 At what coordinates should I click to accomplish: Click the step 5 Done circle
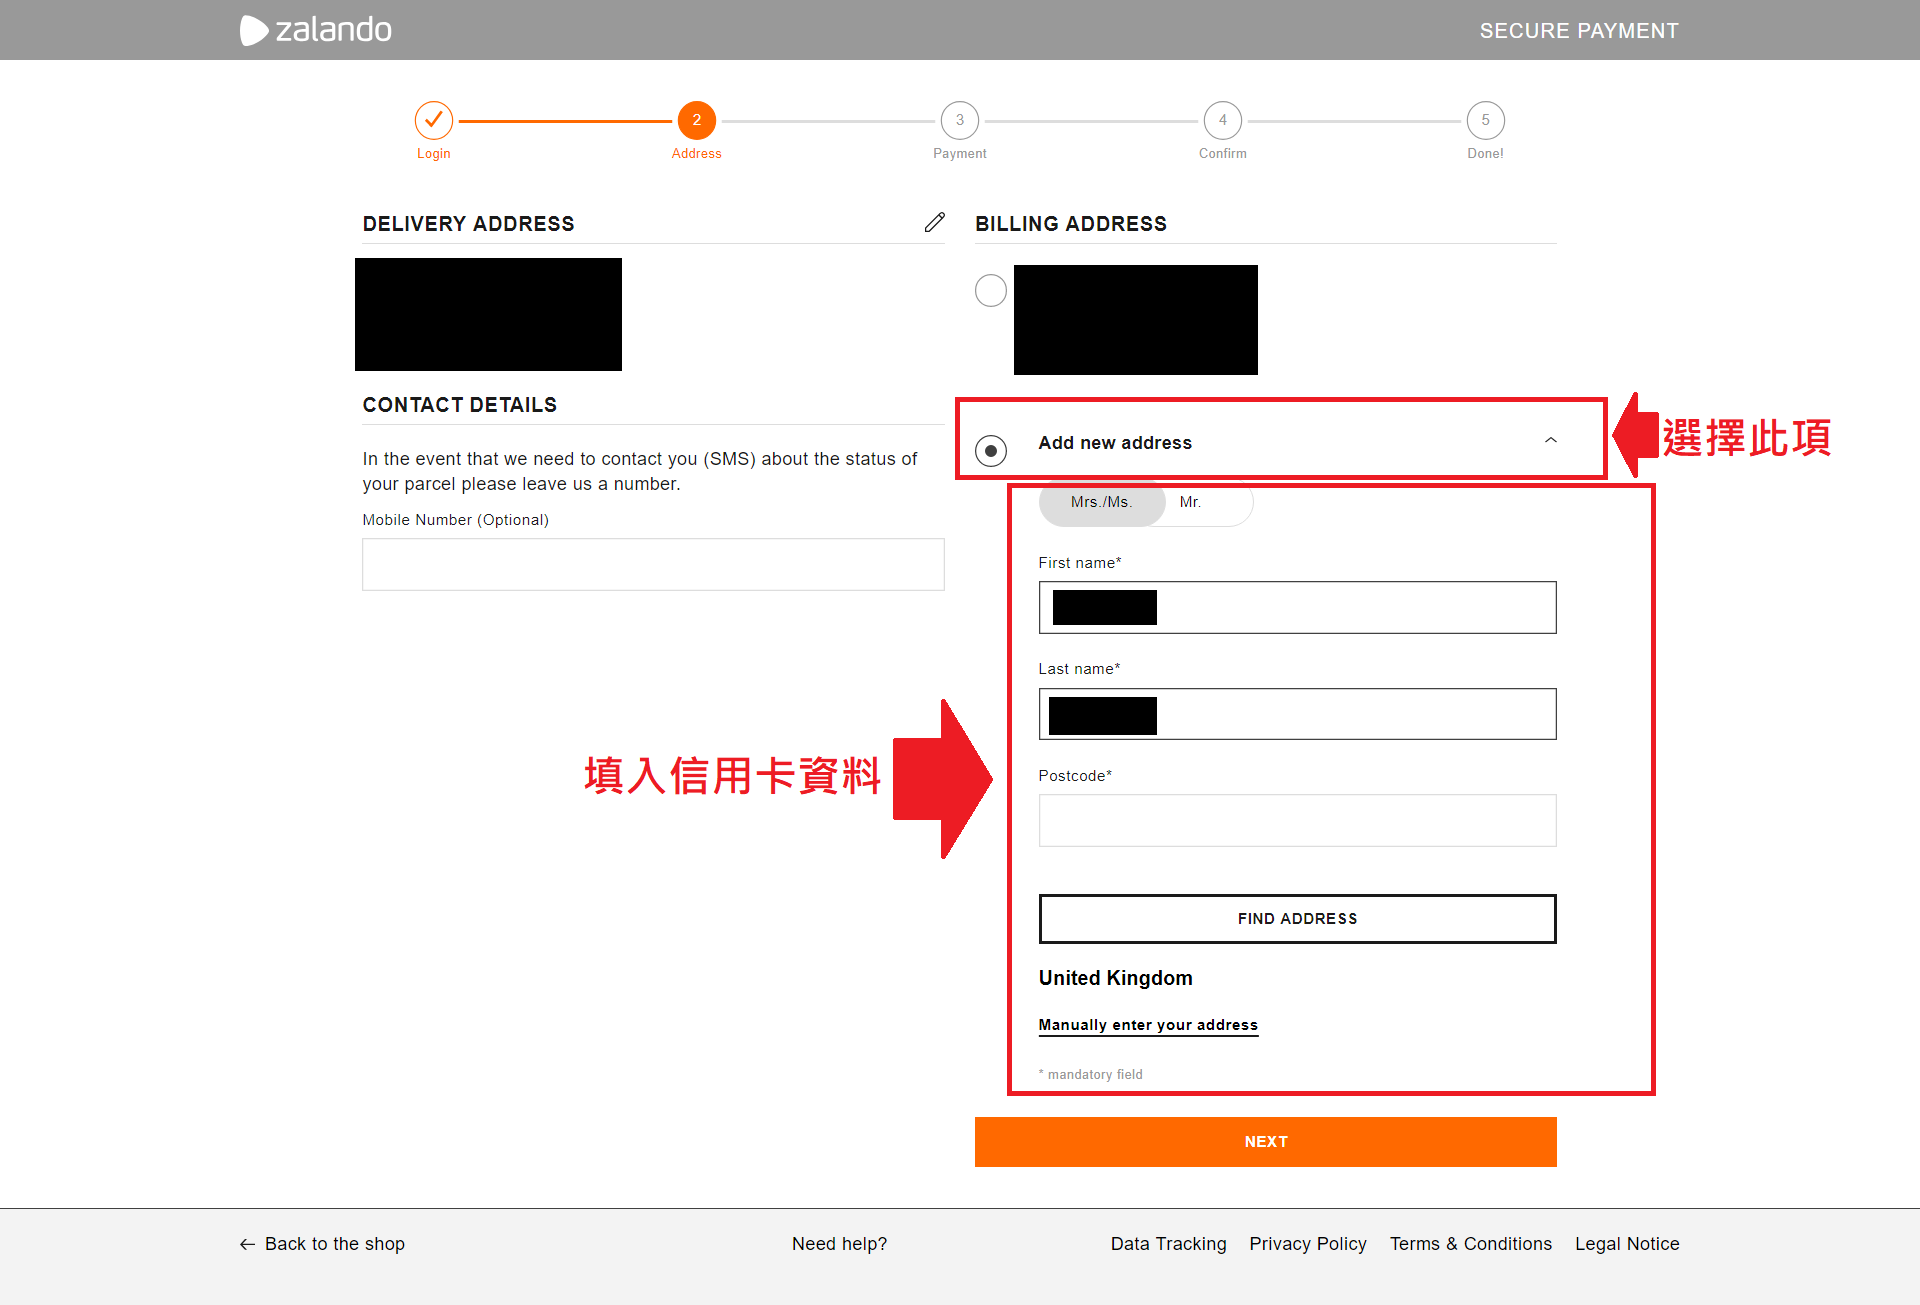point(1485,120)
